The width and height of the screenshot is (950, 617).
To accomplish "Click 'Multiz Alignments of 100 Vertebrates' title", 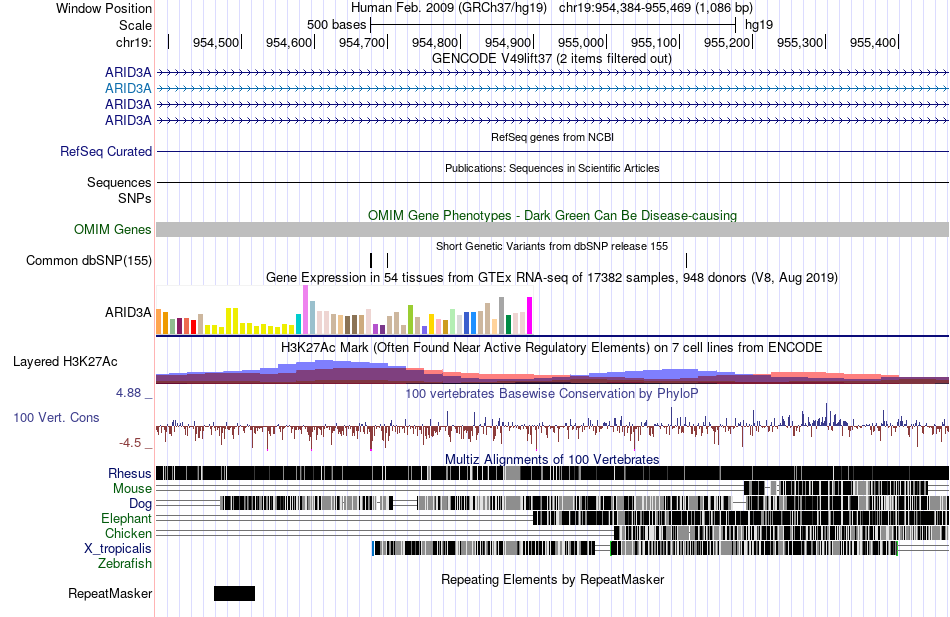I will (x=552, y=459).
